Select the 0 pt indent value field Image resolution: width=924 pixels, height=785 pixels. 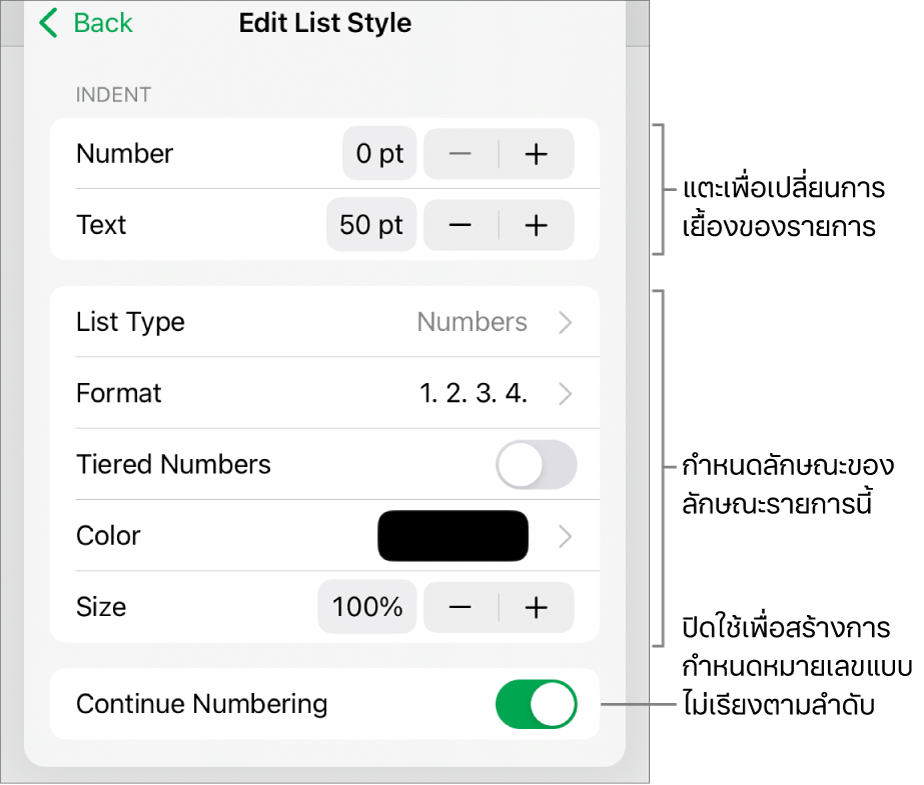point(379,154)
